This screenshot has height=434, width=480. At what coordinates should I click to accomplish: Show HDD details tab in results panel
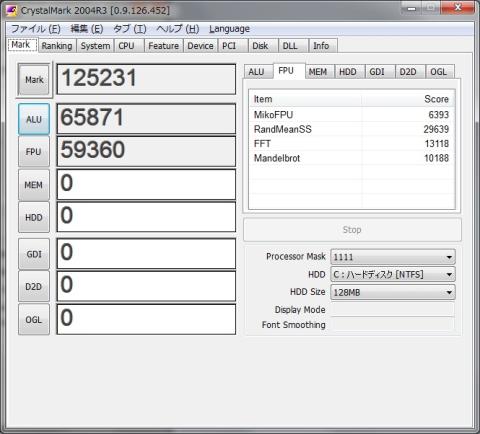point(350,72)
